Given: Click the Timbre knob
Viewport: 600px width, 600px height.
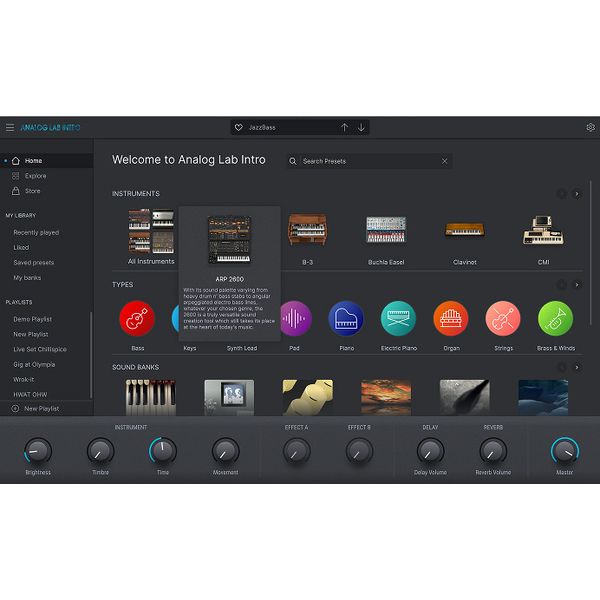Looking at the screenshot, I should click(100, 451).
